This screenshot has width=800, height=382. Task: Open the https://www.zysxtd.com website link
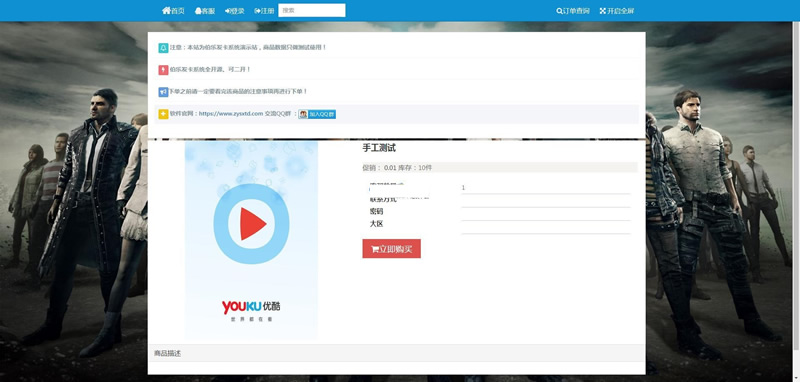231,114
